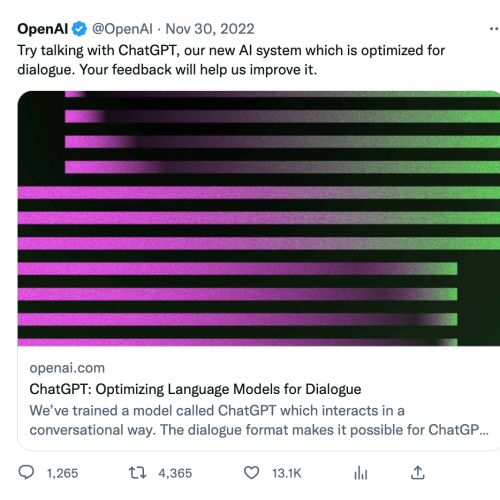Image resolution: width=500 pixels, height=500 pixels.
Task: Click the openai.com domain on the card
Action: (67, 368)
